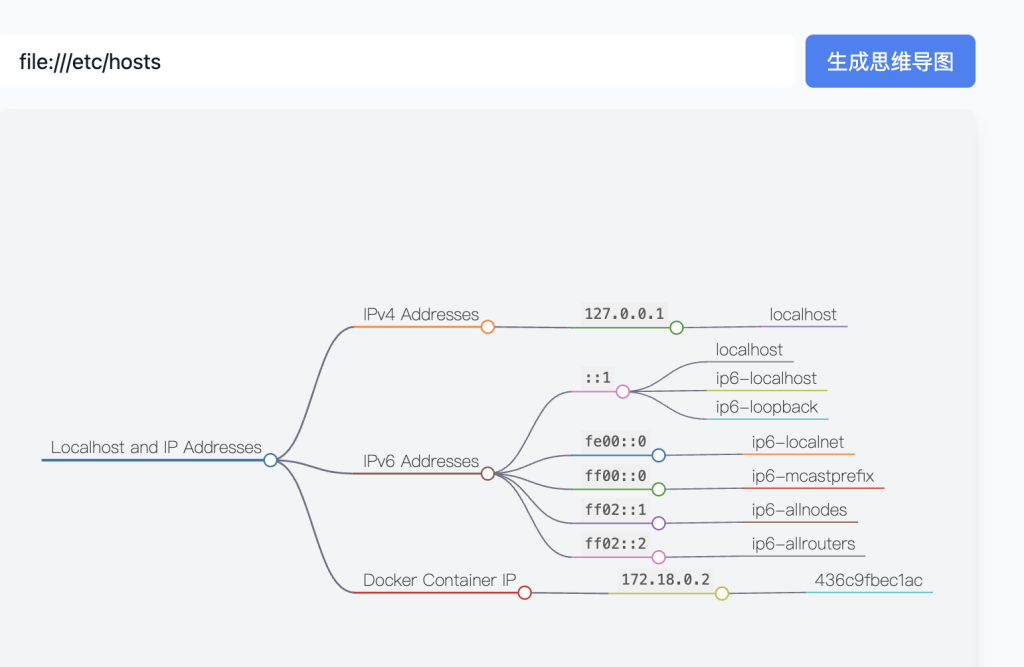Screen dimensions: 1024x667
Task: Collapse the IPv6 Addresses node circle
Action: [488, 473]
